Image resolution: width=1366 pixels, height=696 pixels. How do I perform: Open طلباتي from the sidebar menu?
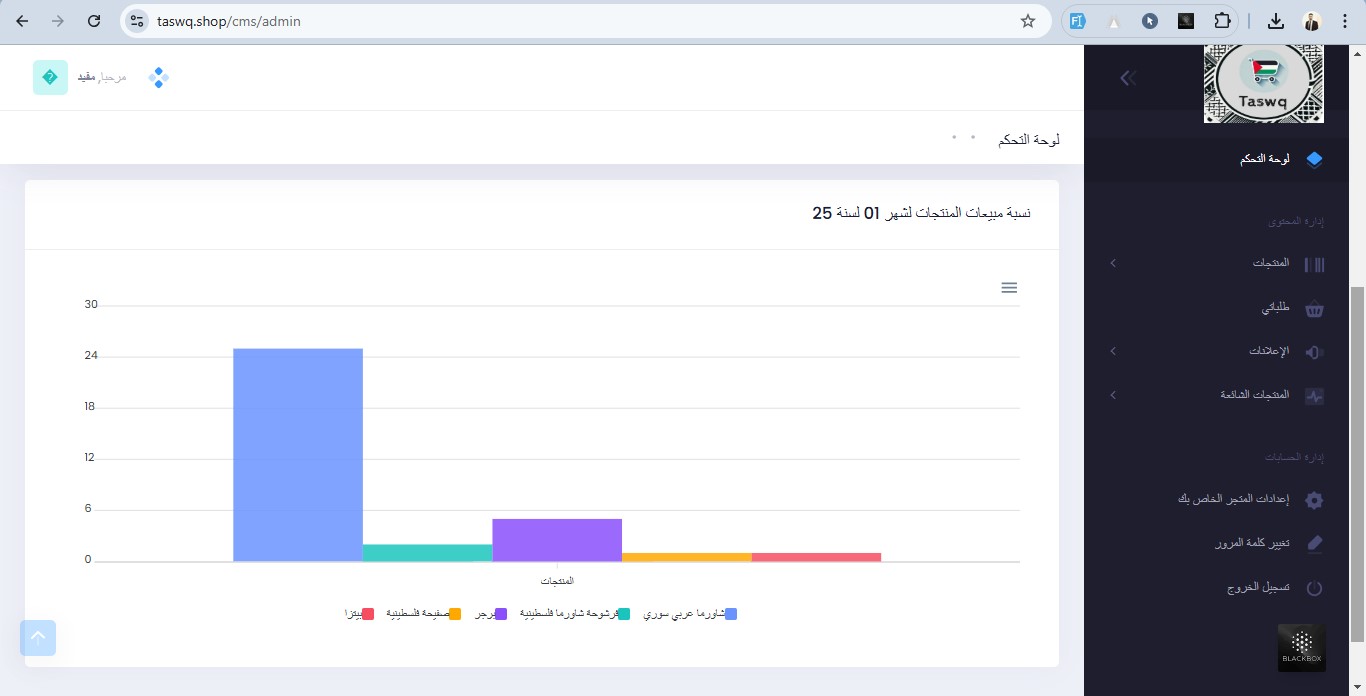tap(1275, 309)
